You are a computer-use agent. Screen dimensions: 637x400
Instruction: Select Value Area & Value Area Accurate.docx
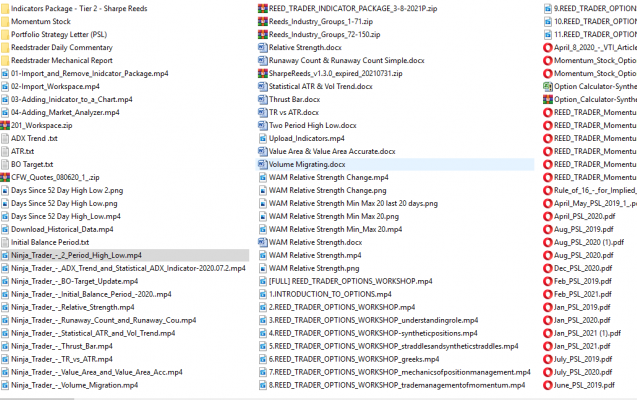coord(332,151)
